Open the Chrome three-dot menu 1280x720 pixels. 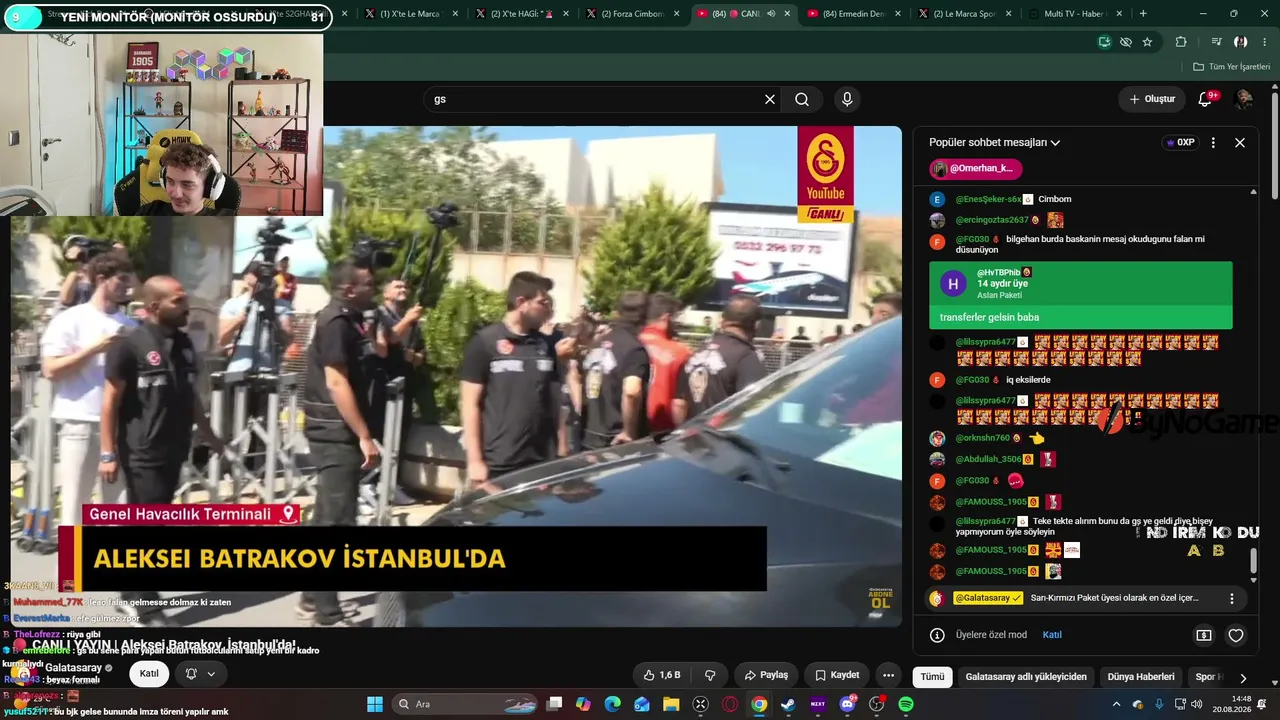coord(1264,42)
